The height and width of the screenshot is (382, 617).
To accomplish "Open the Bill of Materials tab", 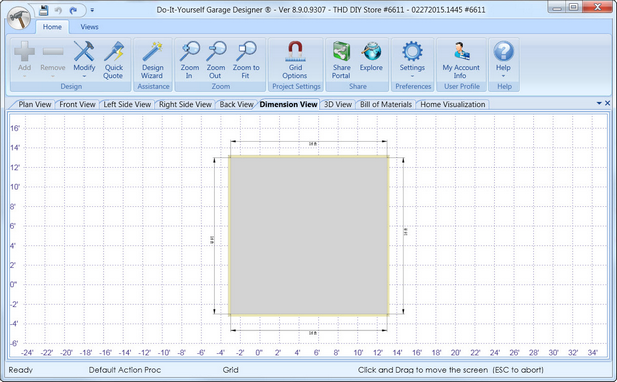I will click(x=386, y=104).
